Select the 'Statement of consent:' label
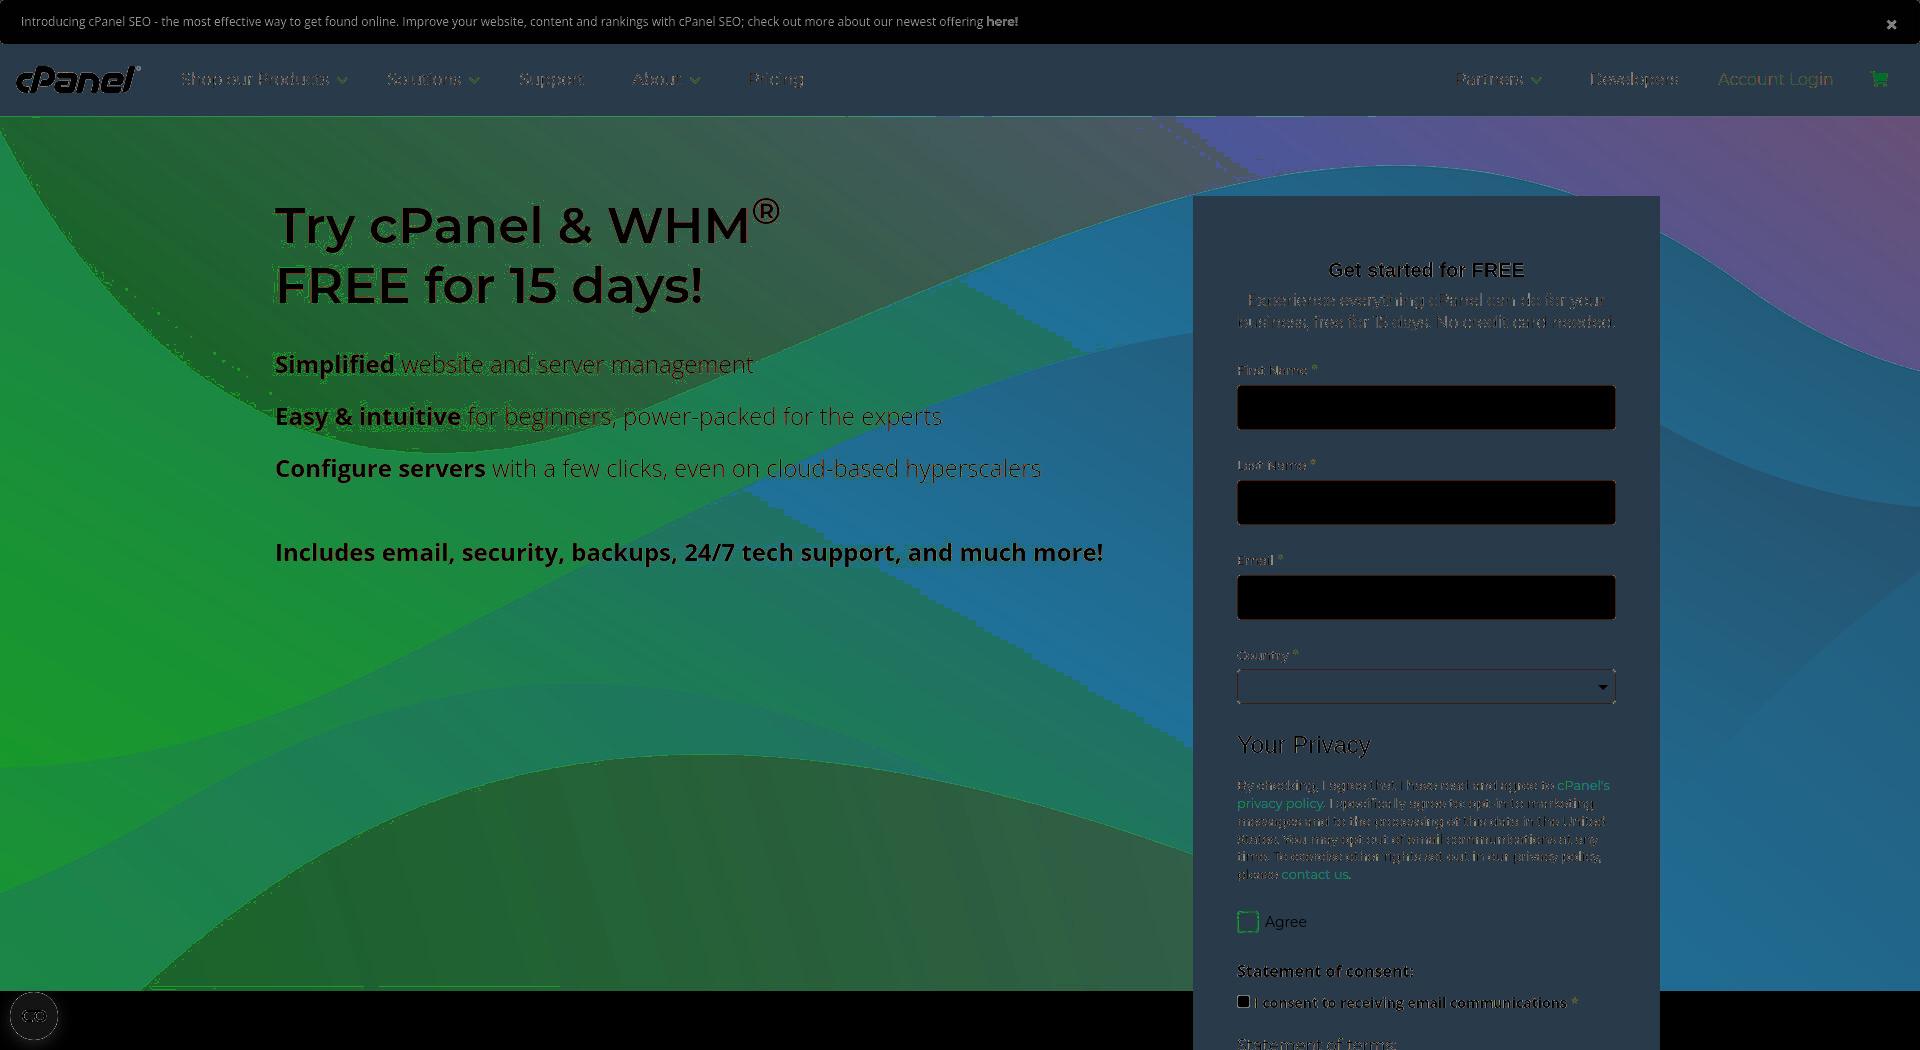 [1325, 971]
